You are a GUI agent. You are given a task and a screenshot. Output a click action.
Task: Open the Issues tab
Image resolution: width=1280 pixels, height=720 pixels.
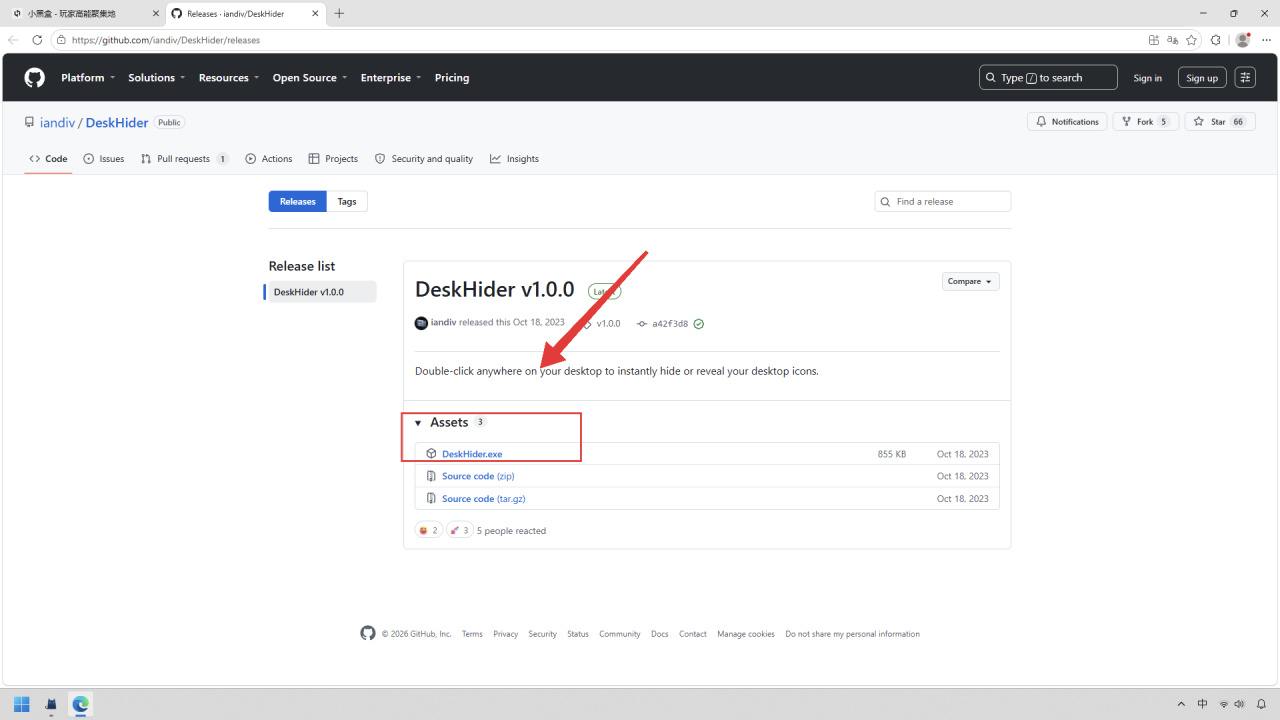104,159
